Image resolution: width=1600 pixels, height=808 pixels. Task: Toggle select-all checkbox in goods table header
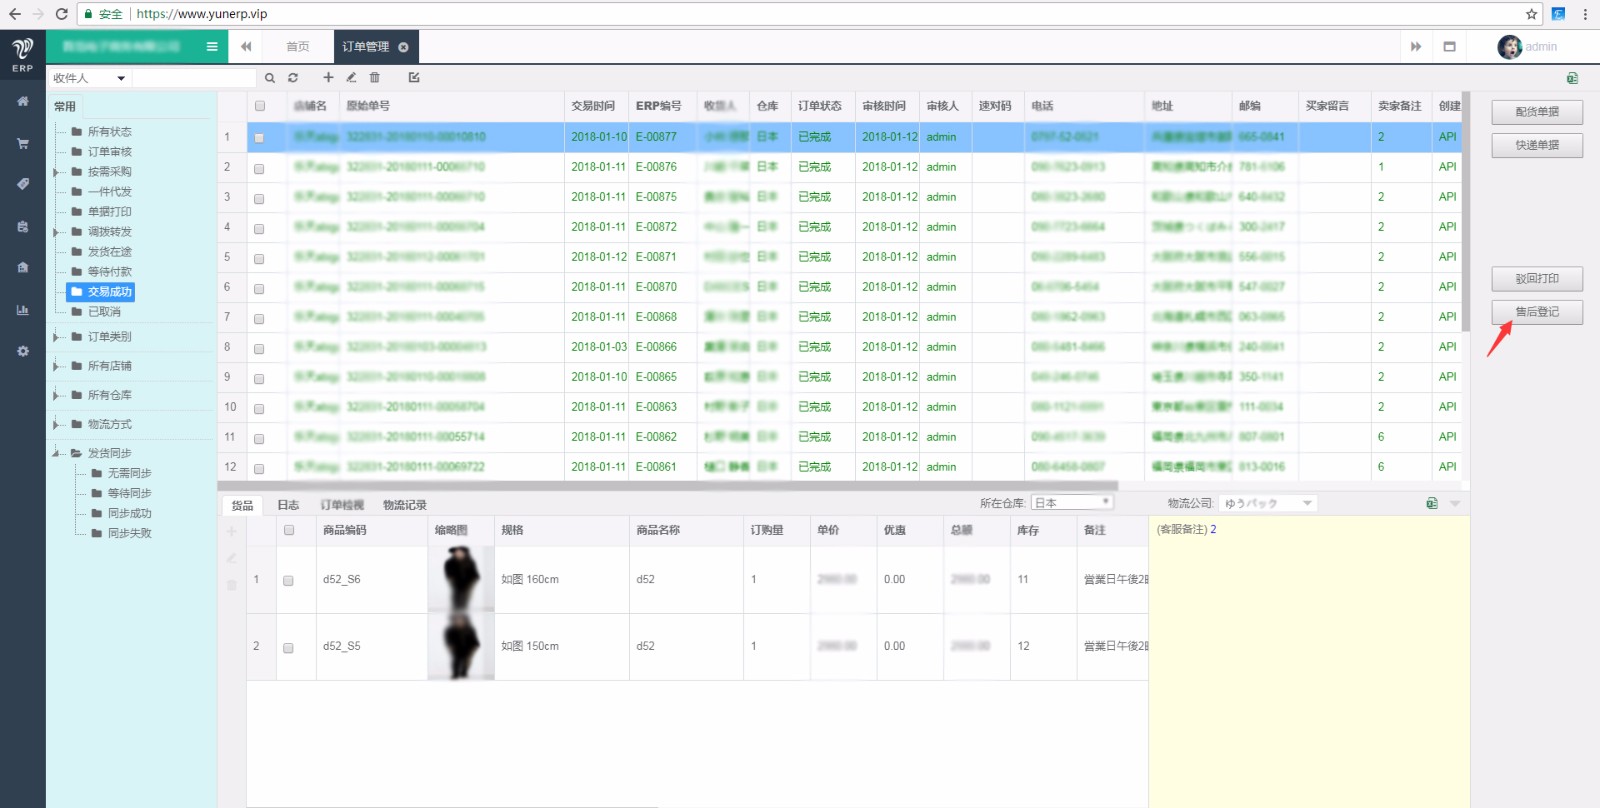click(289, 530)
